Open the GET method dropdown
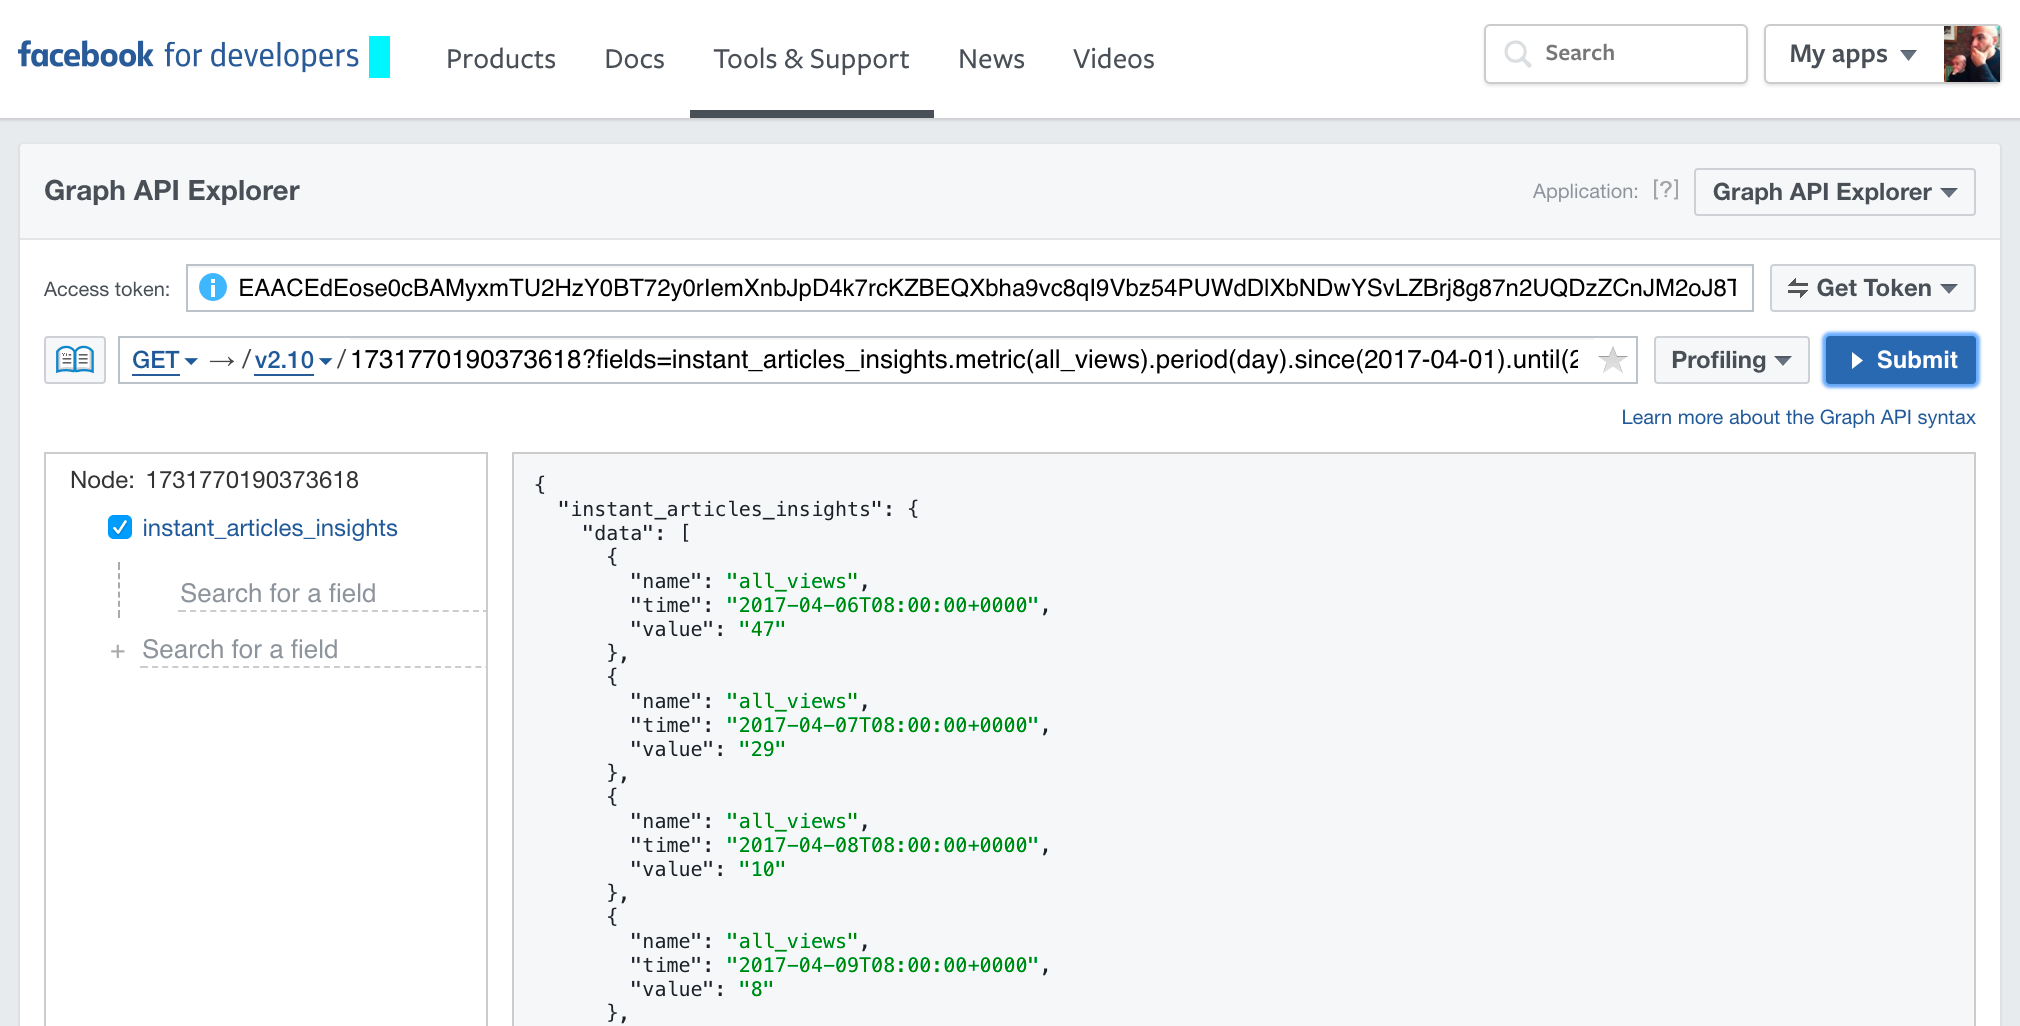 coord(165,360)
